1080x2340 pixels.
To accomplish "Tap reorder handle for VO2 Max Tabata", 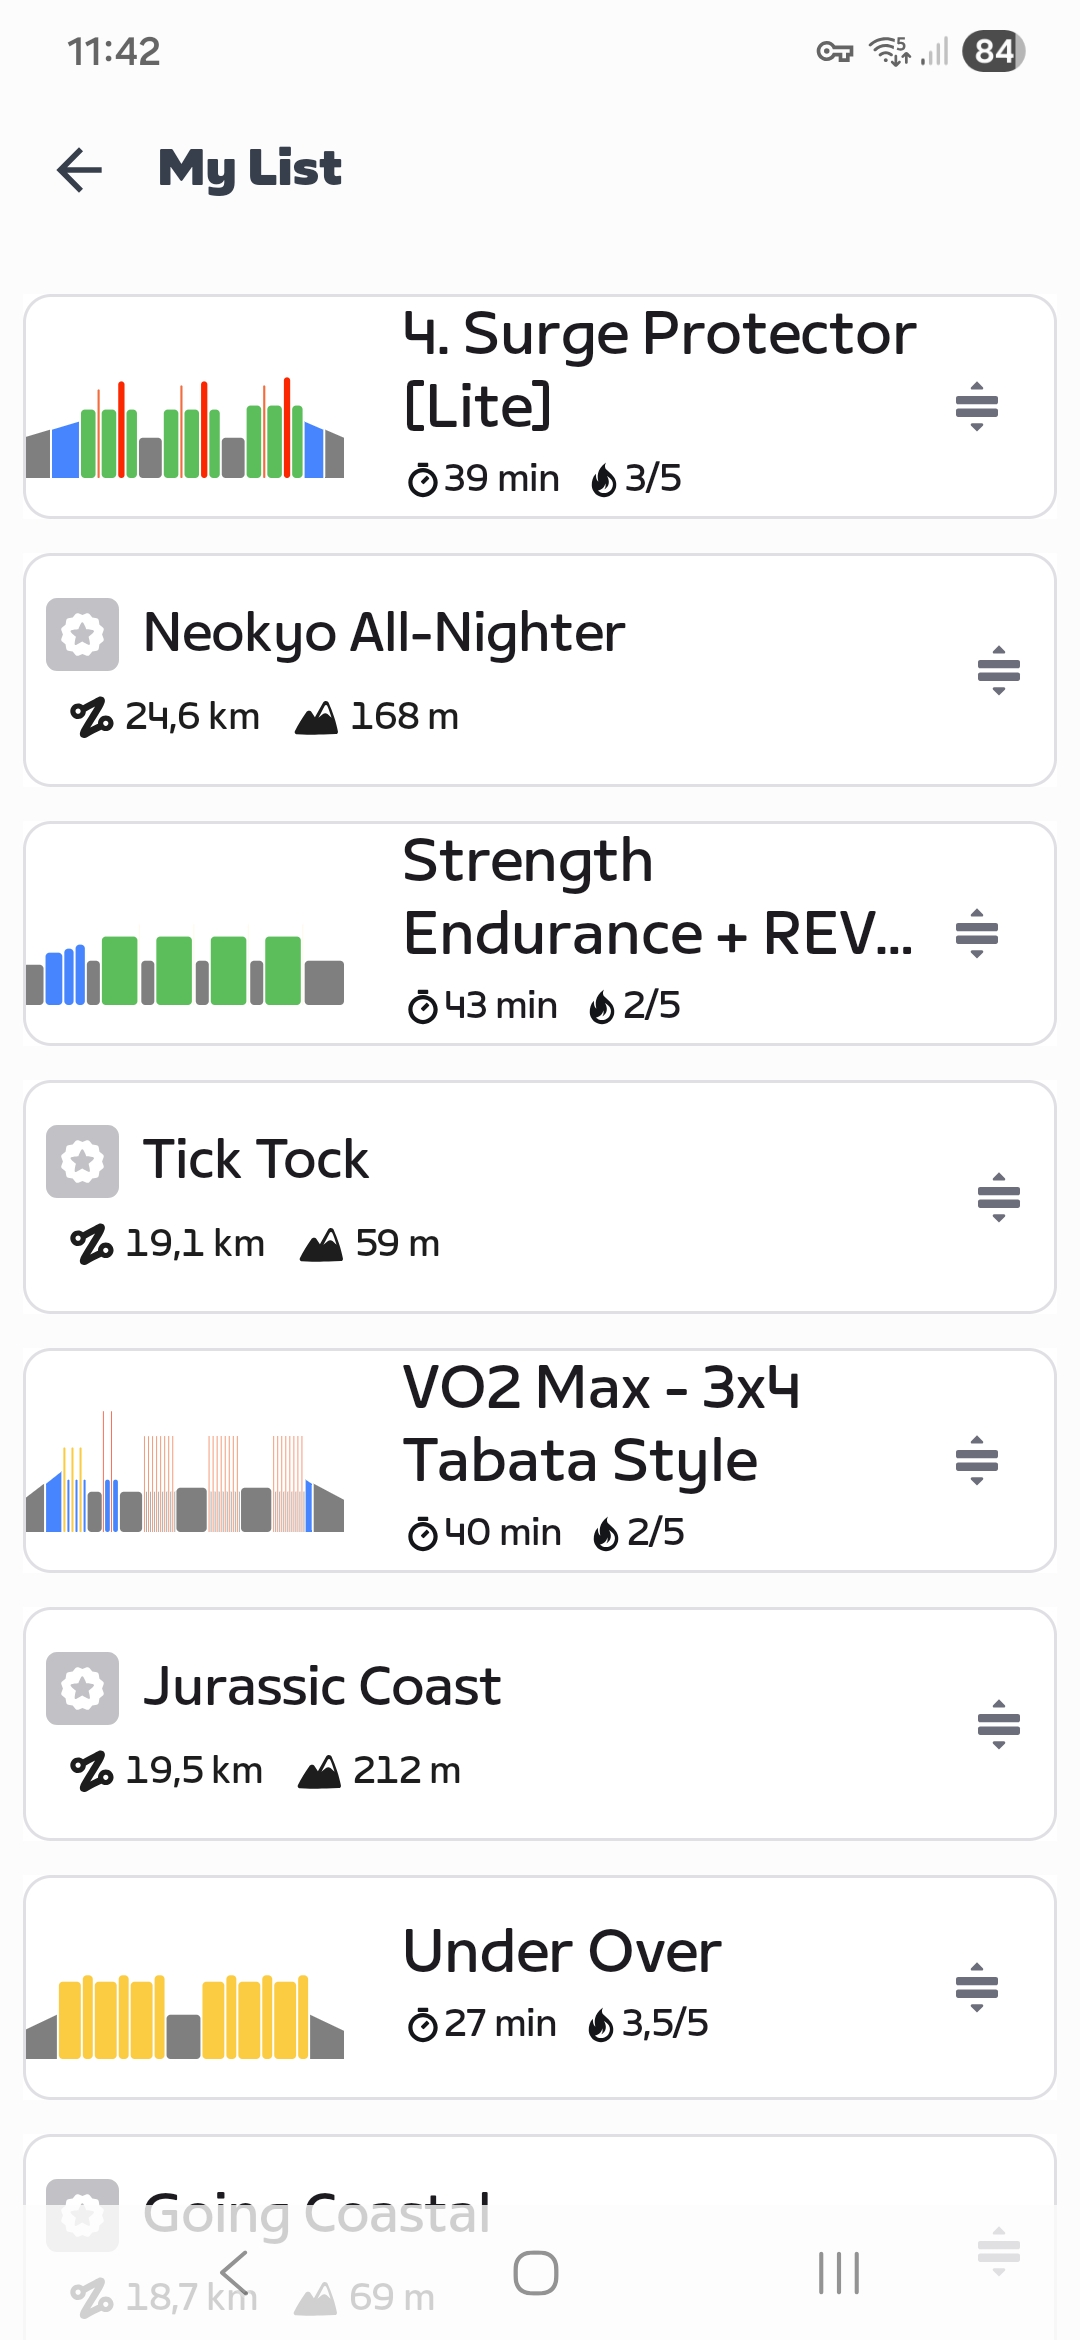I will [977, 1460].
